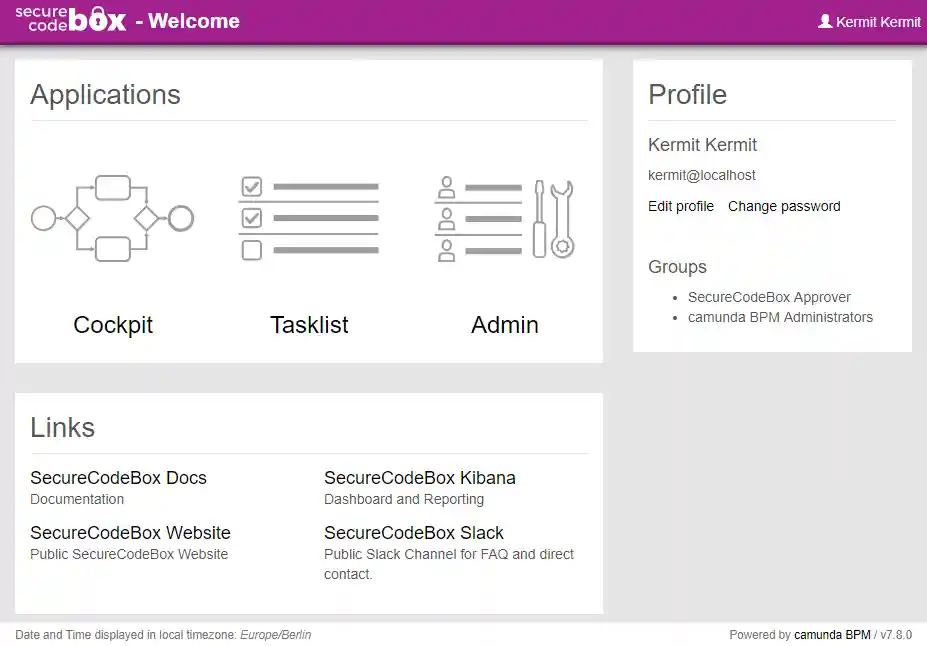Open the SecureCodeBox Docs link
Image resolution: width=927 pixels, height=646 pixels.
(x=118, y=478)
